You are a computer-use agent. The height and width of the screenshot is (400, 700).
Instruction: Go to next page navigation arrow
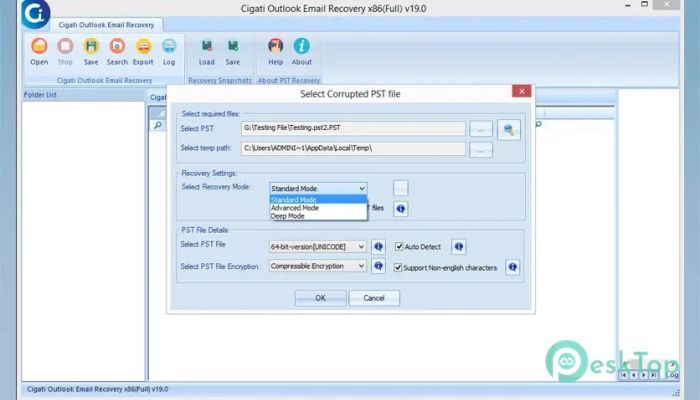[x=643, y=375]
